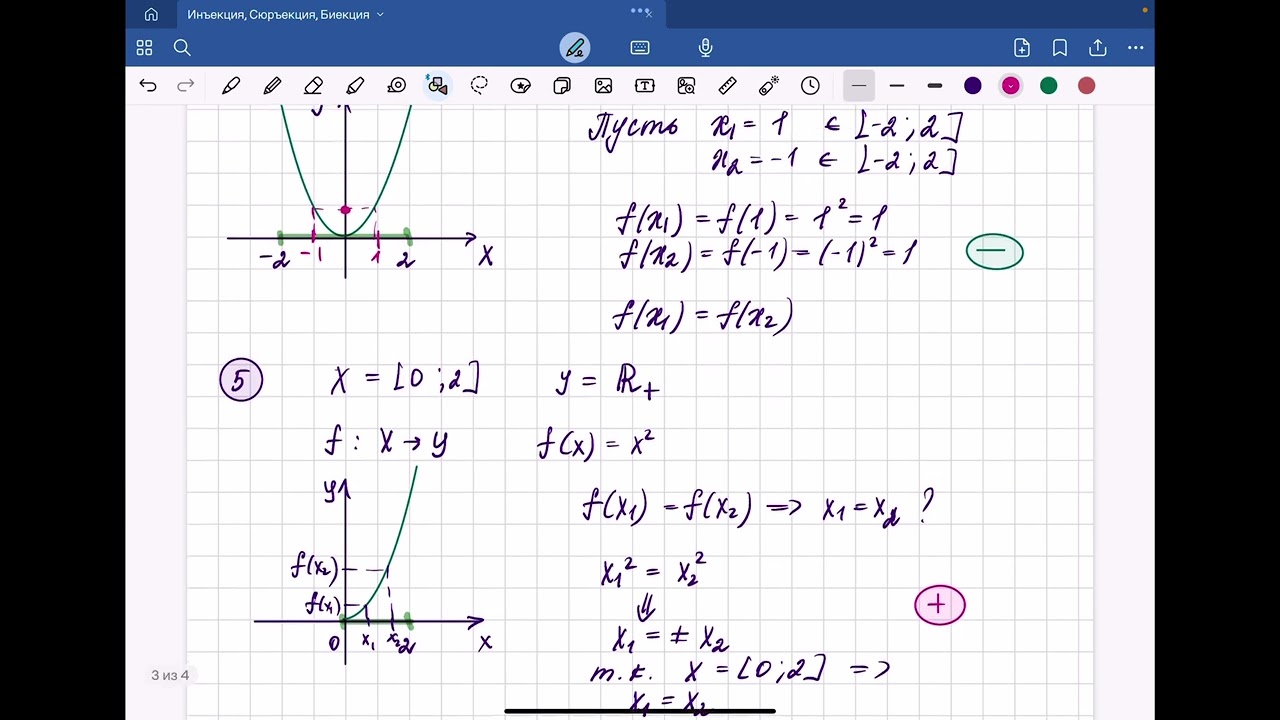Select the Highlighter tool
The image size is (1280, 720).
point(355,86)
